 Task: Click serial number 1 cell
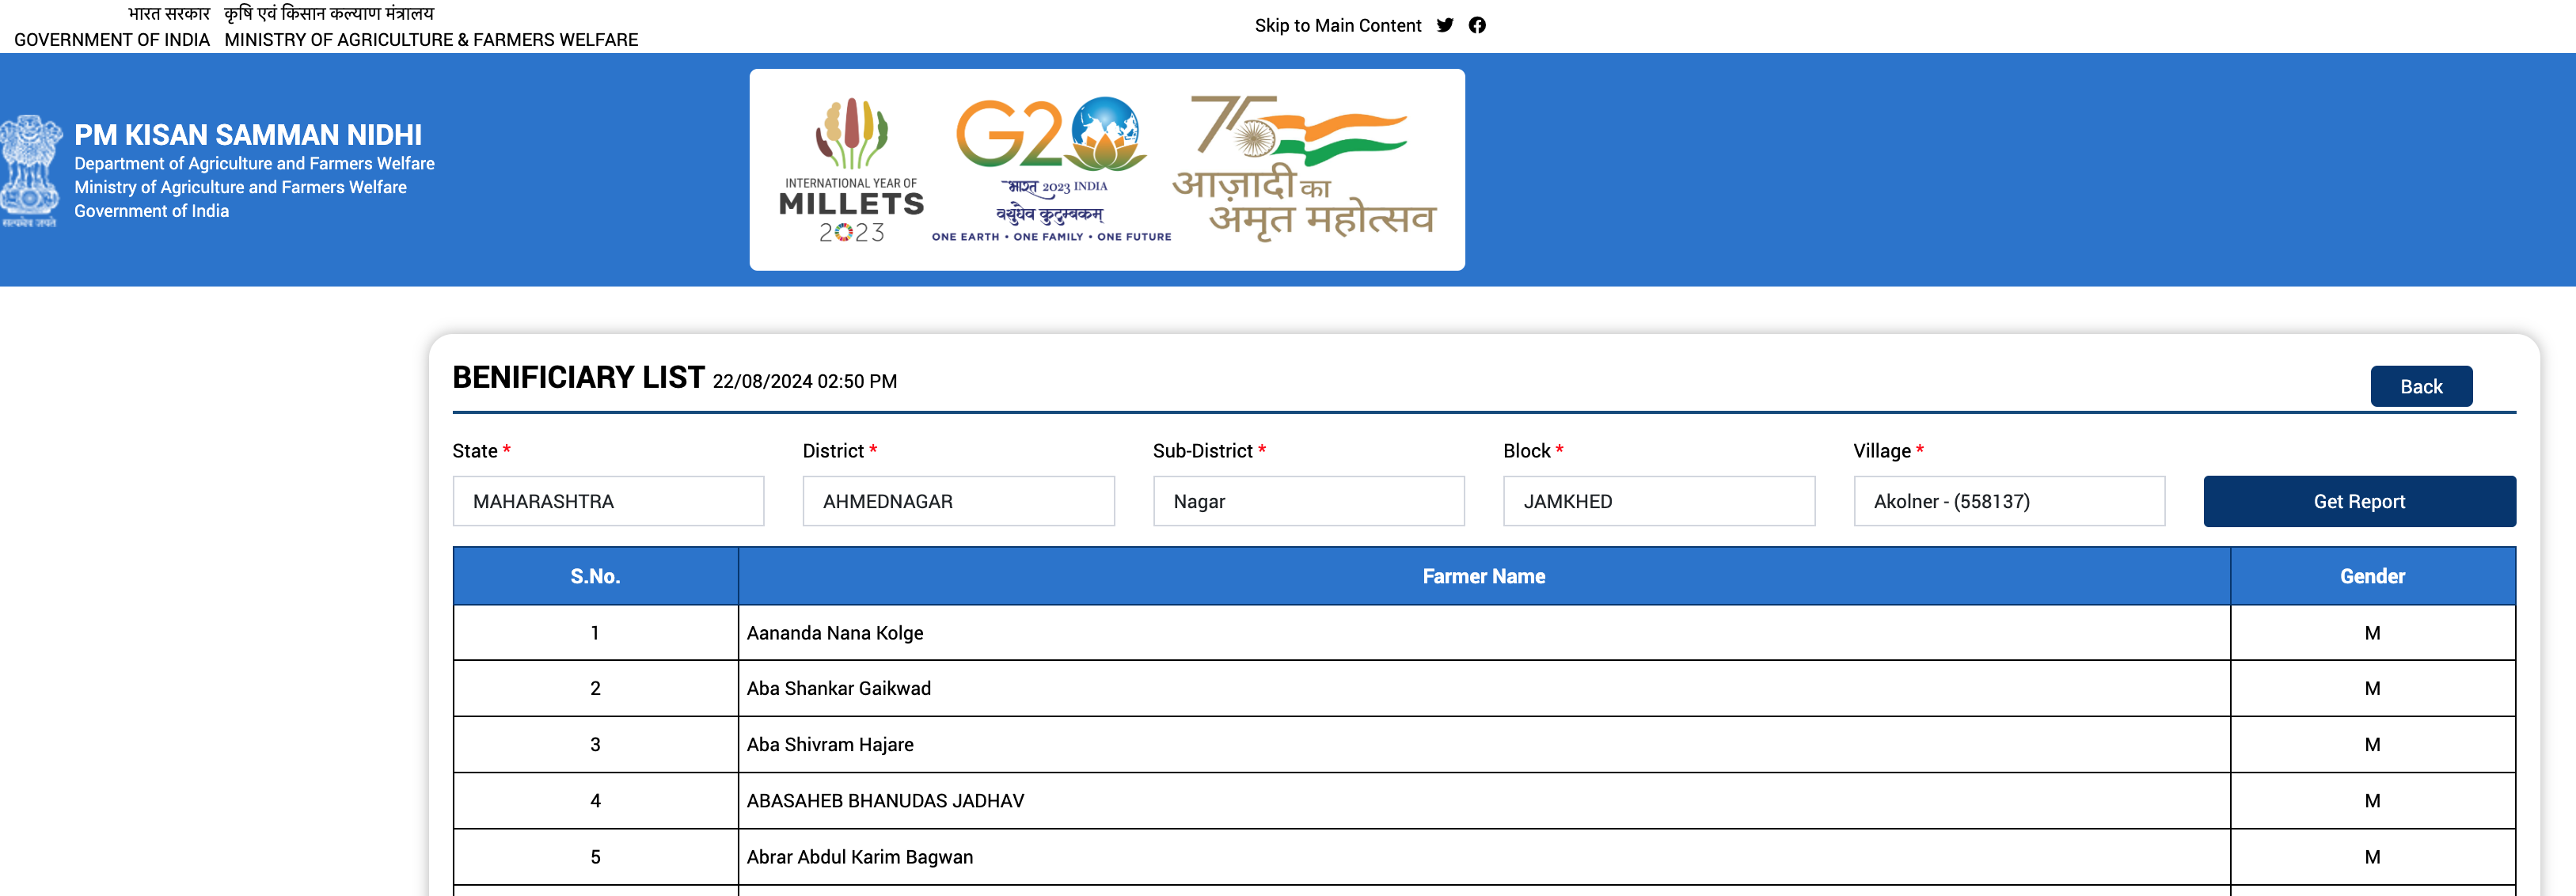point(595,633)
